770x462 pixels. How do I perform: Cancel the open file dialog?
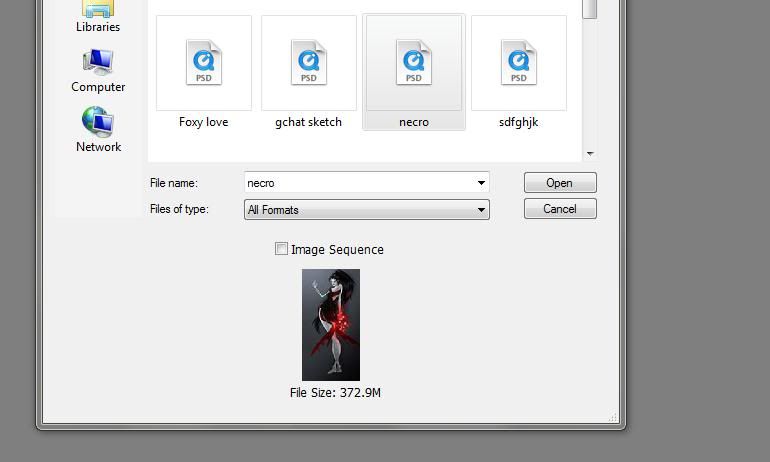[x=560, y=209]
